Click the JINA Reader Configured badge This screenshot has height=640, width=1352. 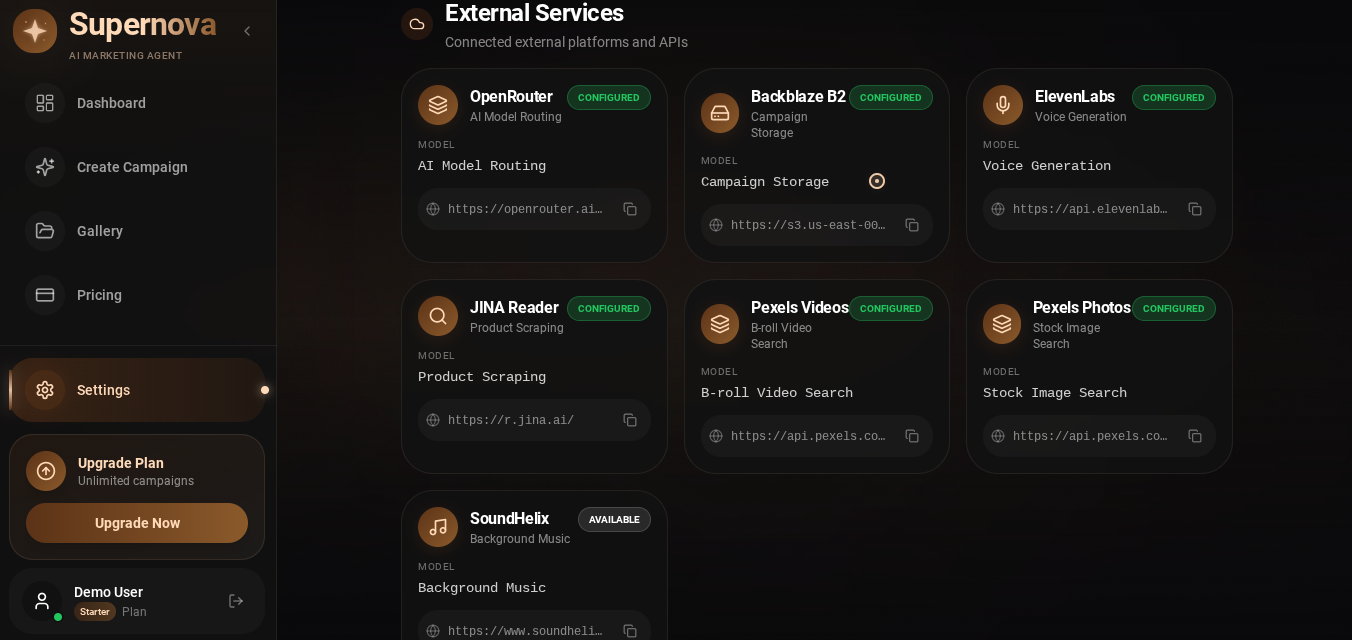[x=609, y=308]
